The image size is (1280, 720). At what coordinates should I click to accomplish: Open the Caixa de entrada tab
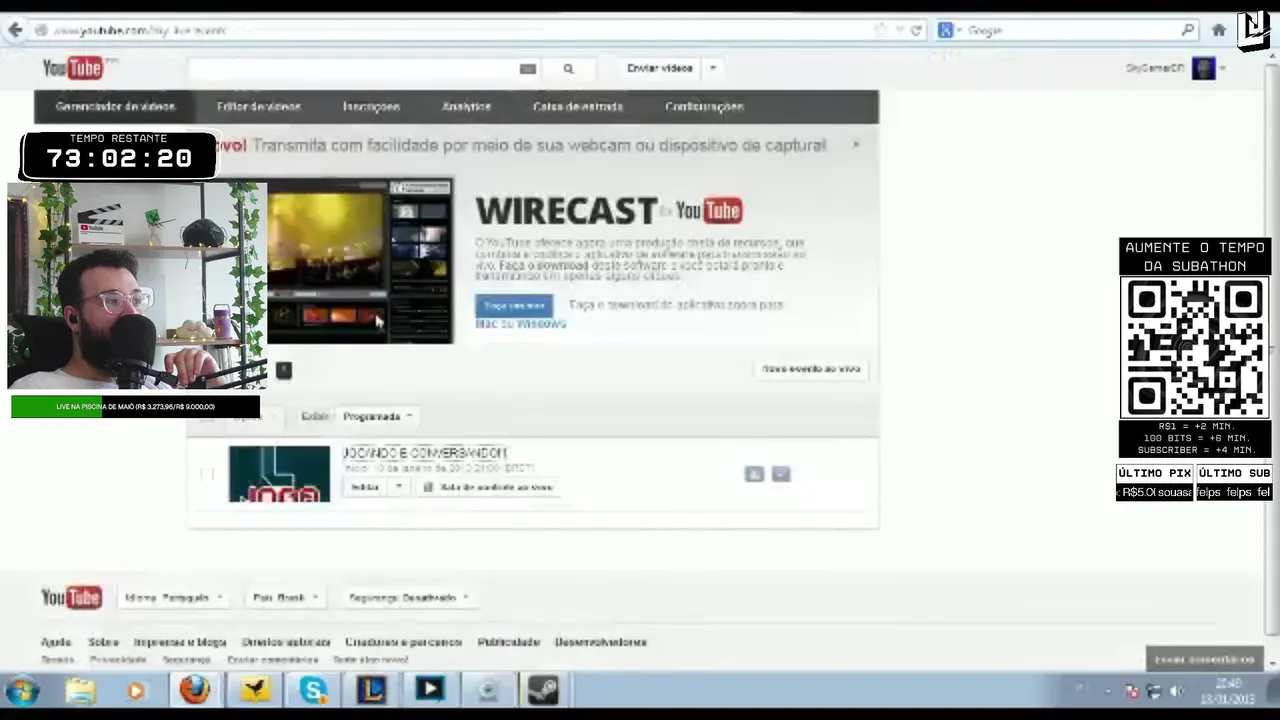click(x=577, y=107)
